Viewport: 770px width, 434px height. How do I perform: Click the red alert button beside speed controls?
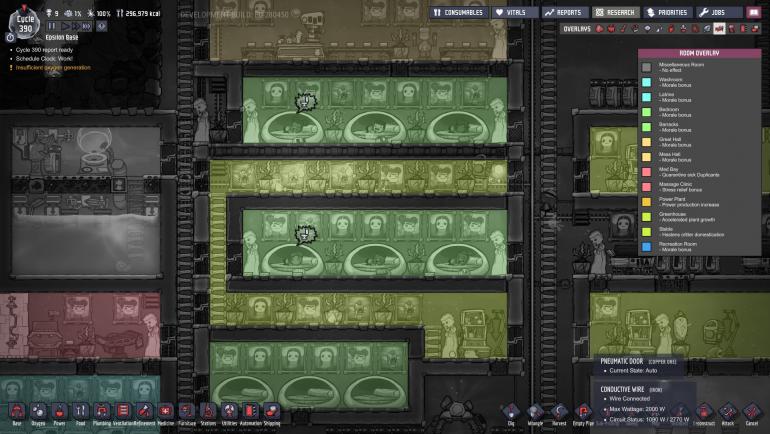pyautogui.click(x=101, y=26)
